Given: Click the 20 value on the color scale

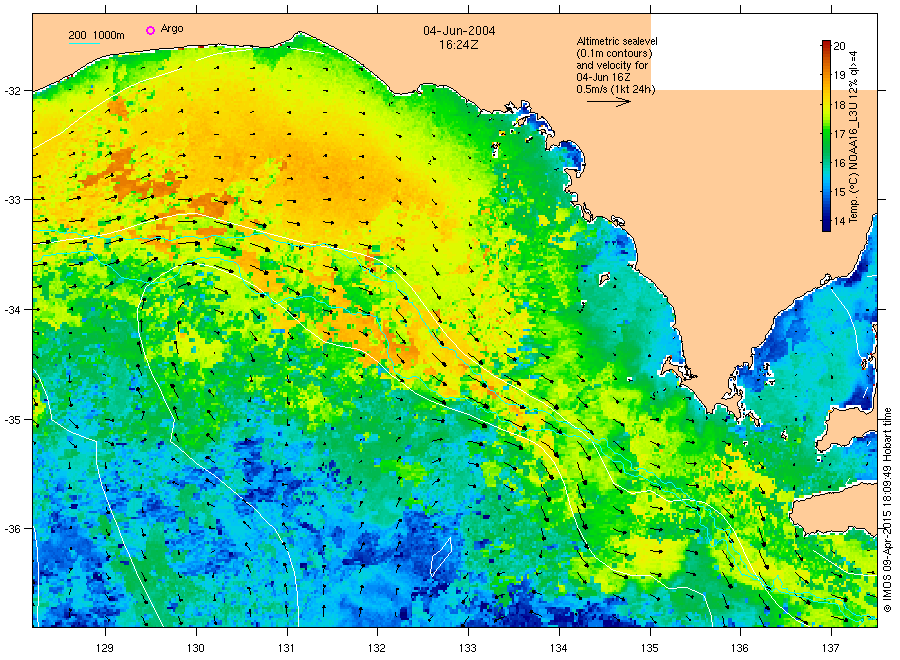Looking at the screenshot, I should [839, 46].
